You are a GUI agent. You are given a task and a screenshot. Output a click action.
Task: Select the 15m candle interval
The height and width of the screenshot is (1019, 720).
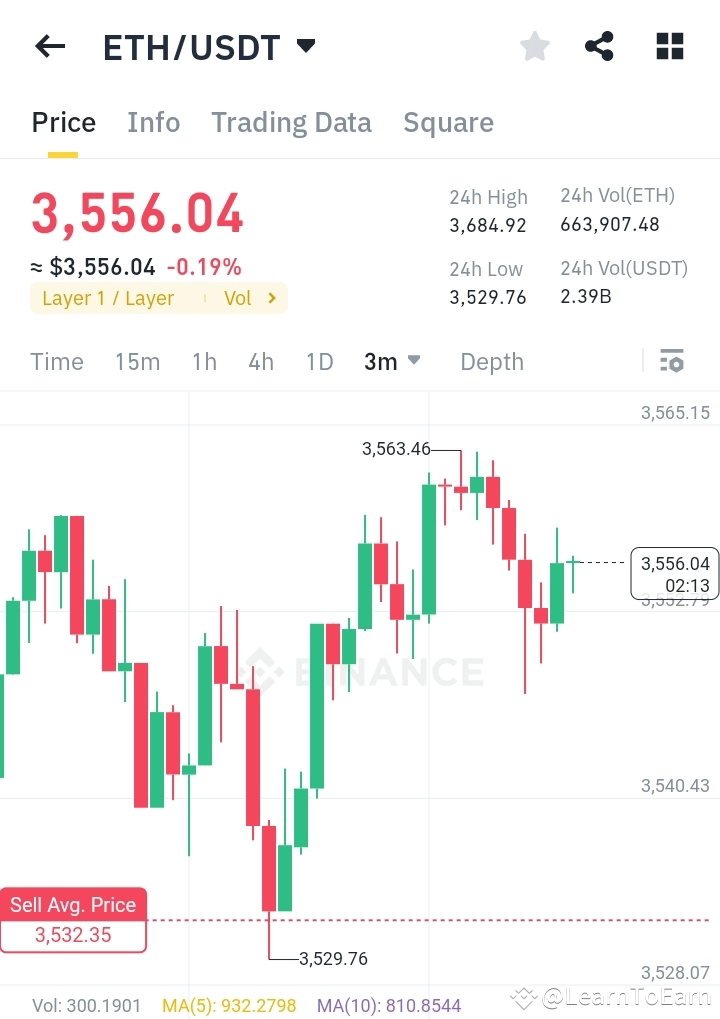[x=138, y=361]
